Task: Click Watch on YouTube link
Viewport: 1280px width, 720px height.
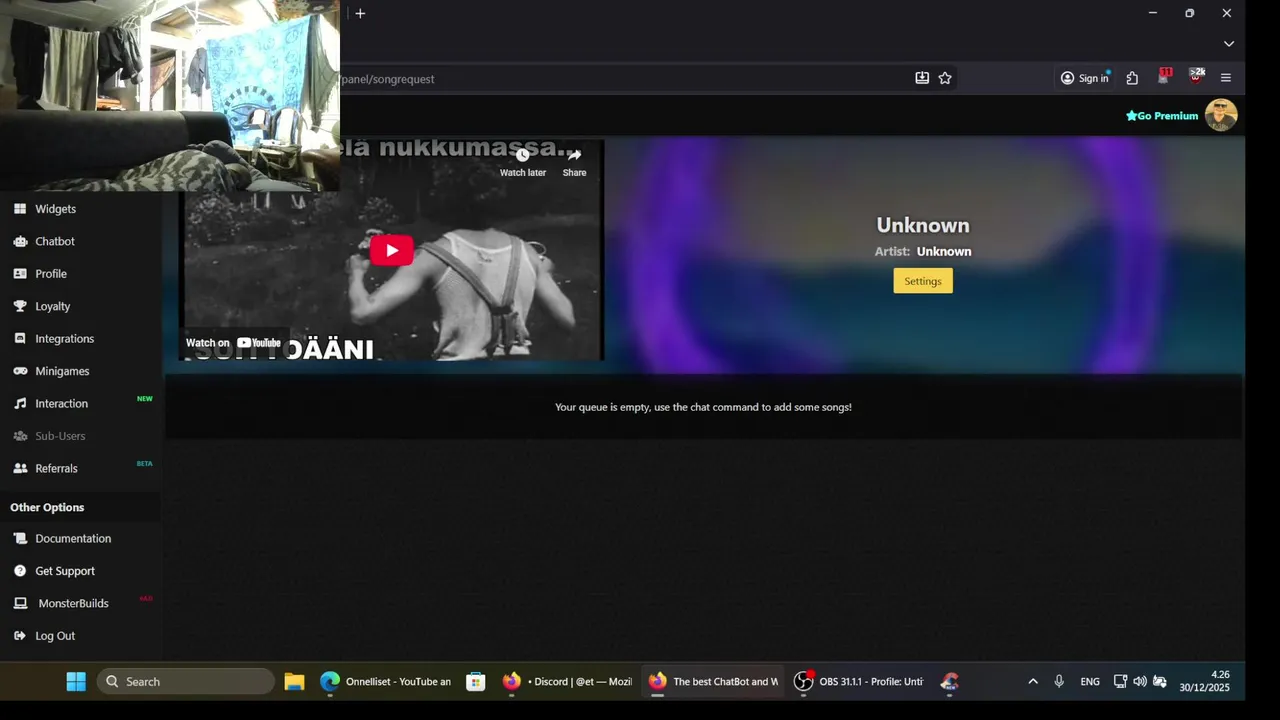Action: 233,343
